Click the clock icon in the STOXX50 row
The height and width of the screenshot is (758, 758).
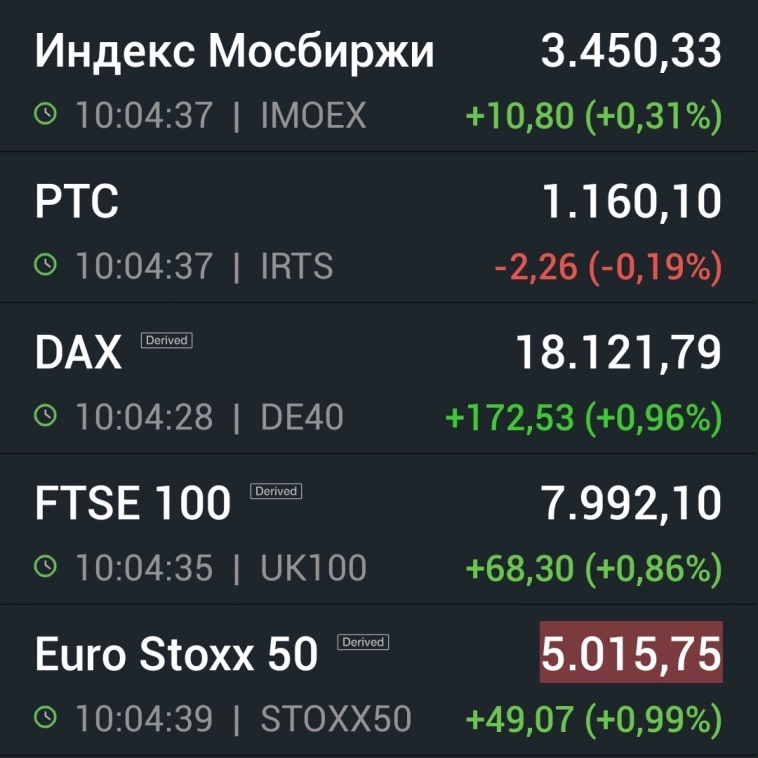pyautogui.click(x=45, y=717)
